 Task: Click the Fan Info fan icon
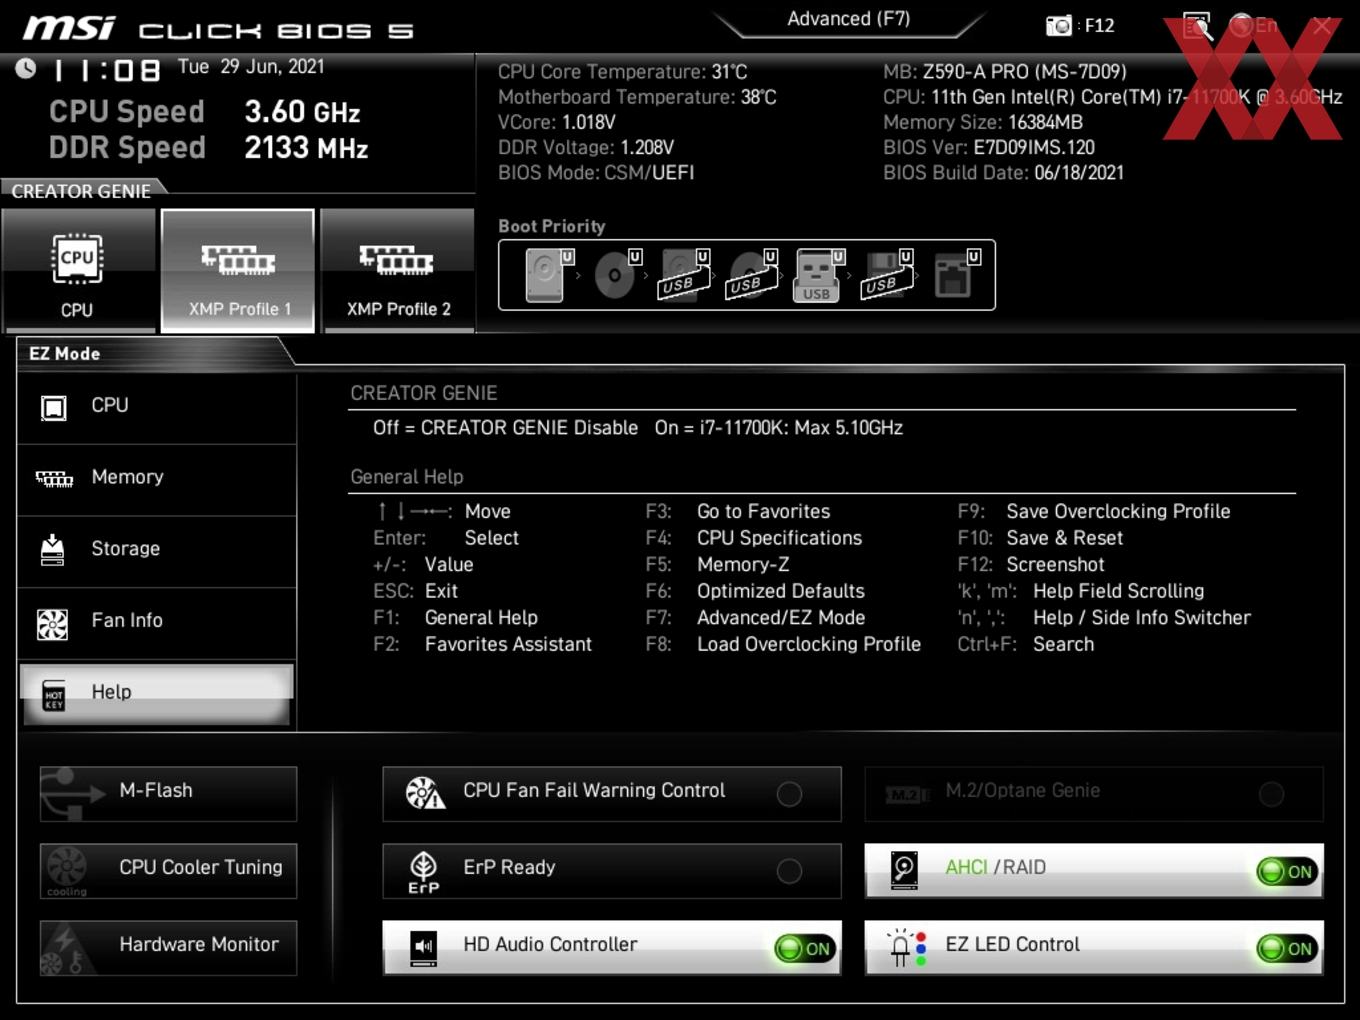tap(52, 624)
